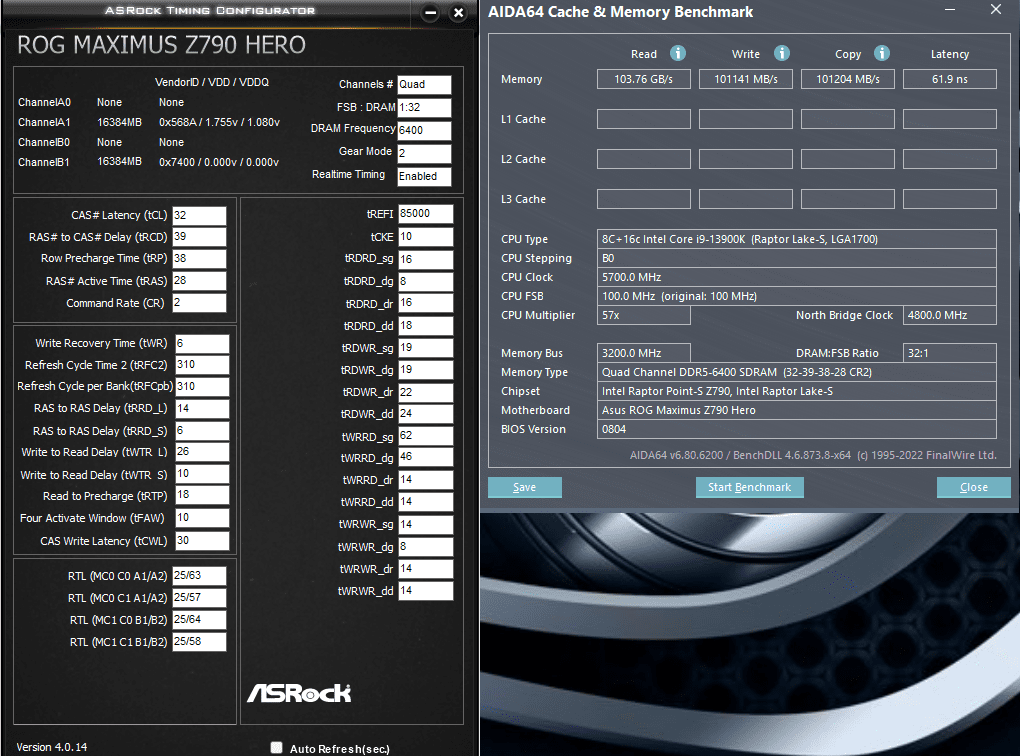Select the FSB : DRAM ratio field
The width and height of the screenshot is (1020, 756).
424,107
